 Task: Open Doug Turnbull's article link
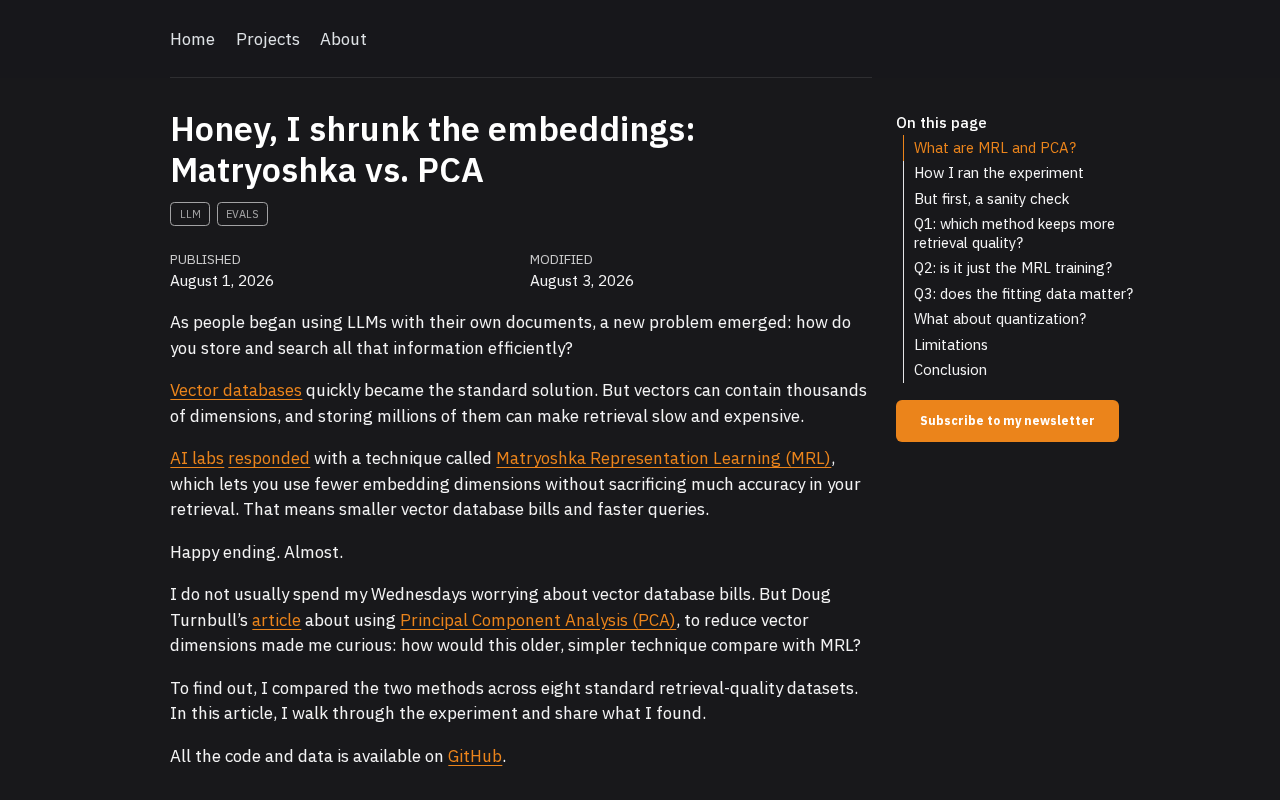(x=276, y=620)
